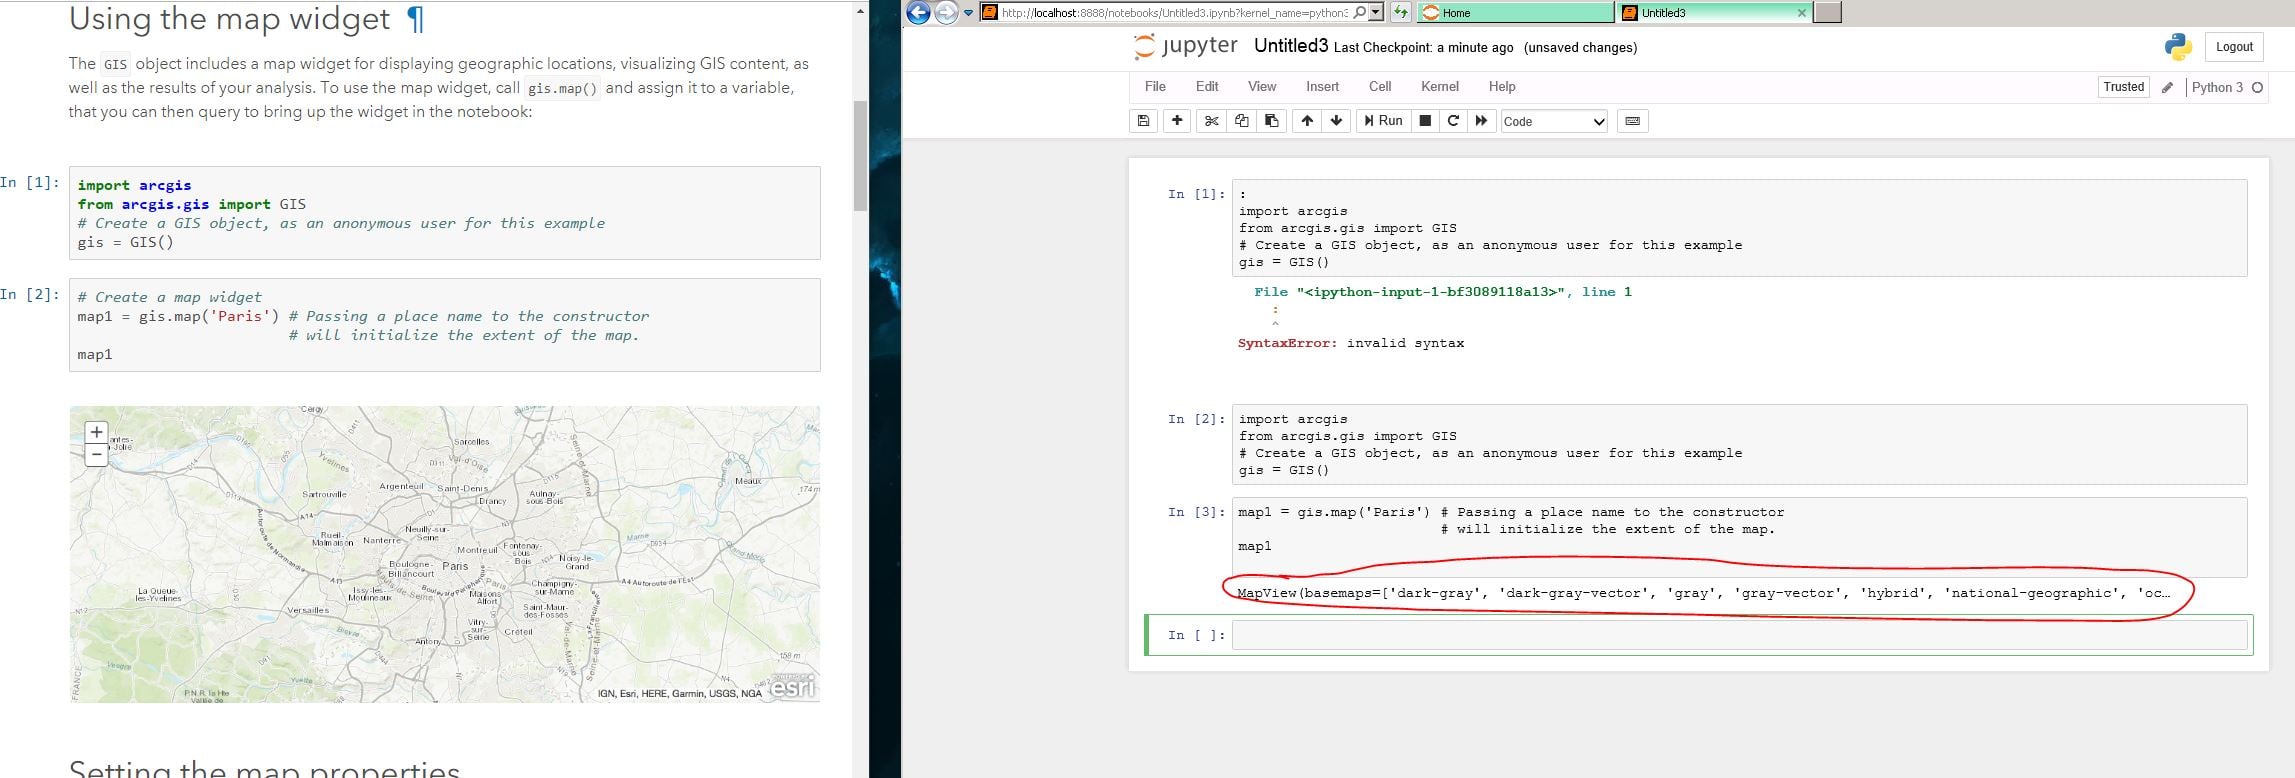Click the MapView basemaps output text
Image resolution: width=2295 pixels, height=778 pixels.
[1703, 593]
